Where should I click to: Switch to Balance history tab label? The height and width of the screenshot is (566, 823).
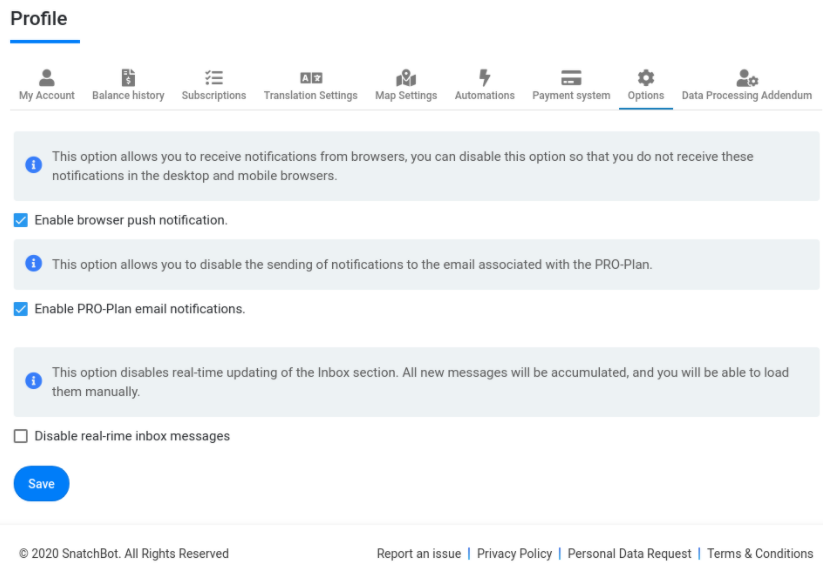tap(128, 96)
